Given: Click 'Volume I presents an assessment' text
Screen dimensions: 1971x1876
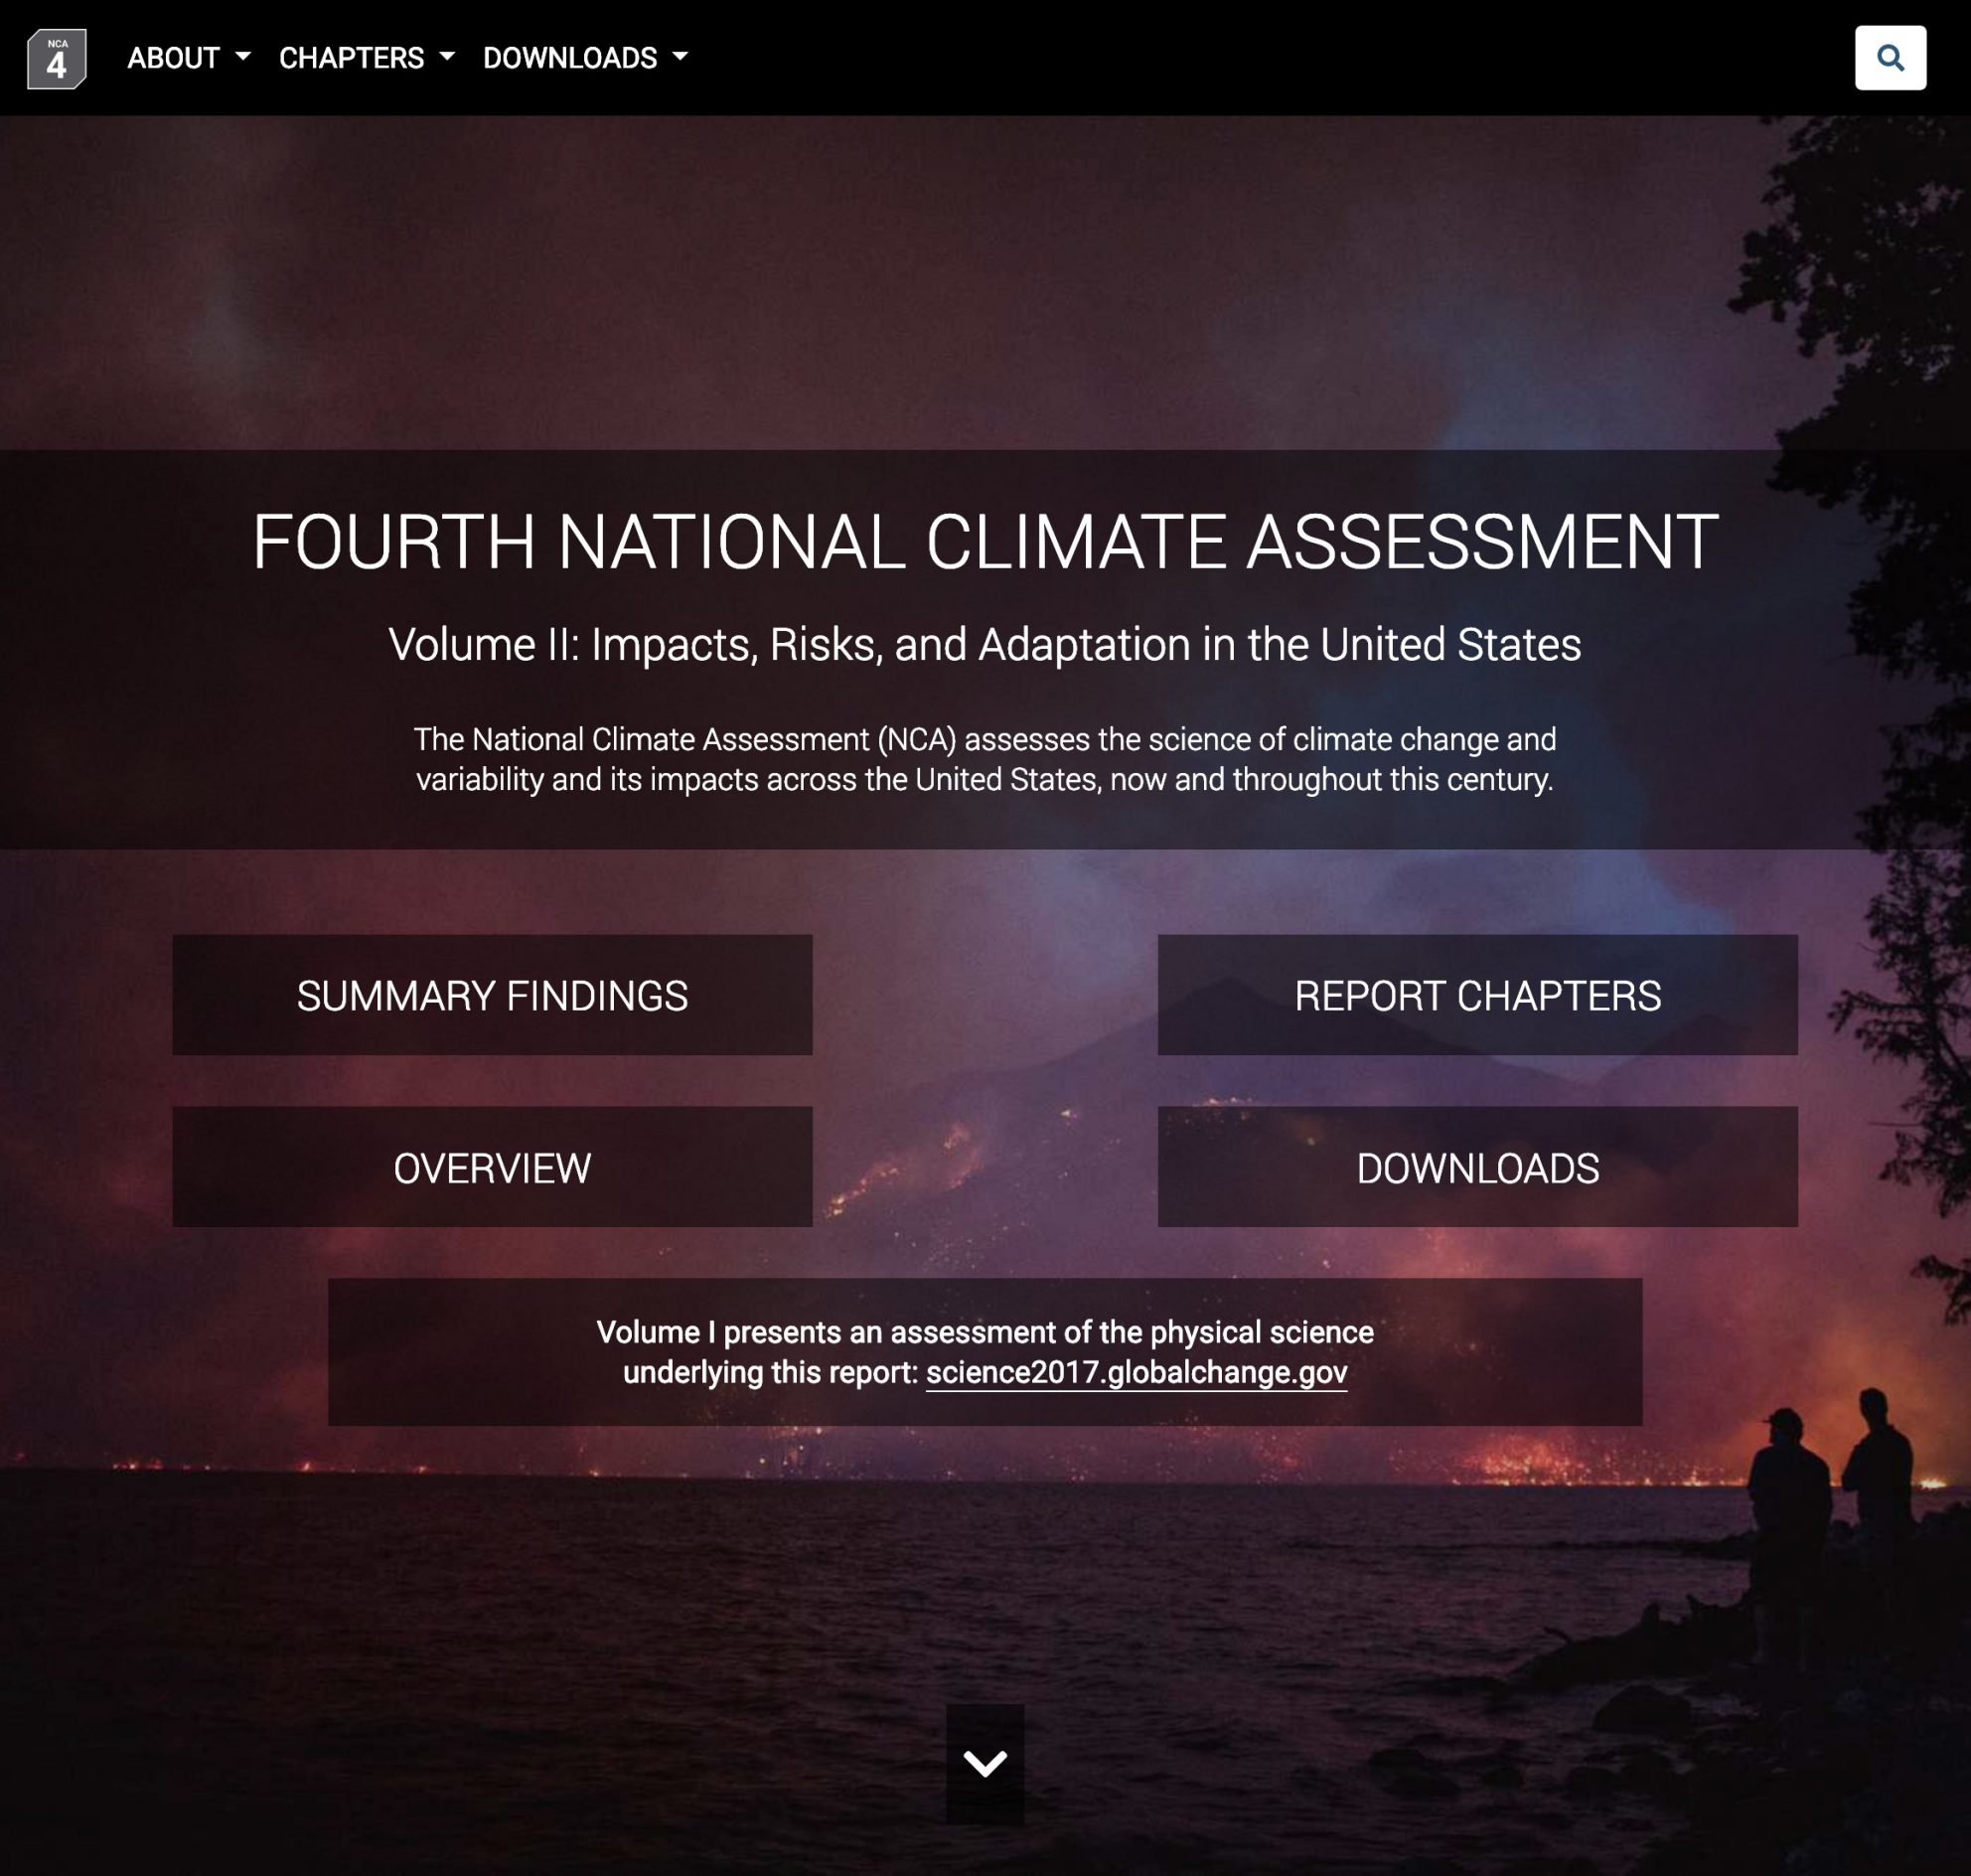Looking at the screenshot, I should pyautogui.click(x=985, y=1352).
